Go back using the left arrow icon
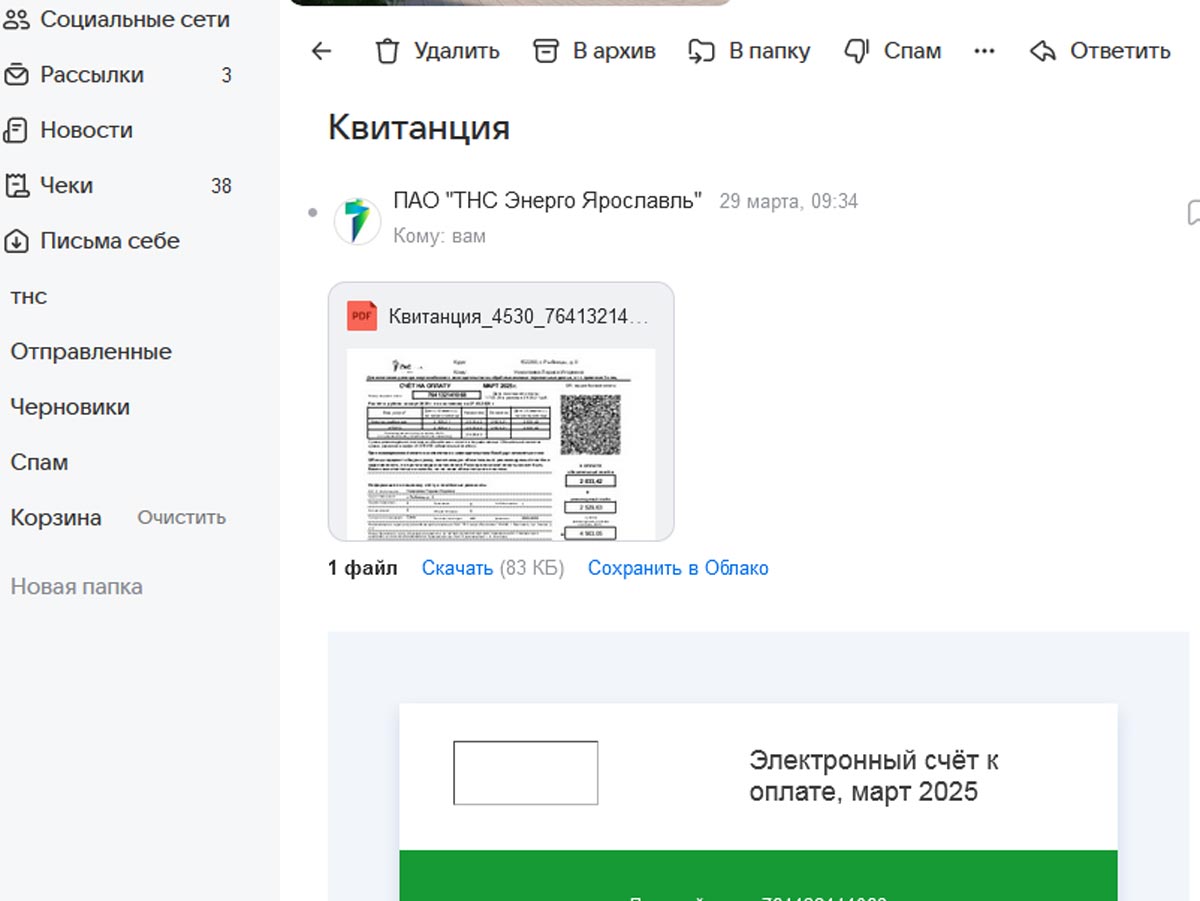 pyautogui.click(x=321, y=51)
